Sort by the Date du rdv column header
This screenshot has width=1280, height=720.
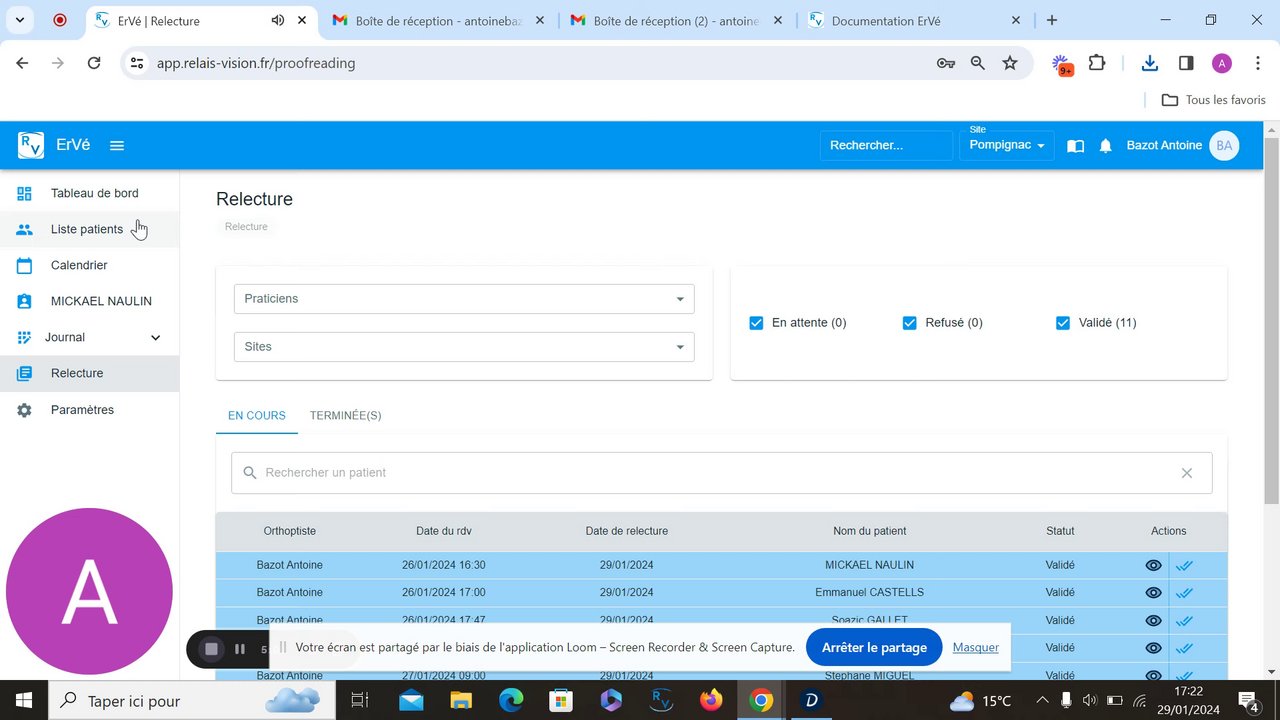point(443,531)
